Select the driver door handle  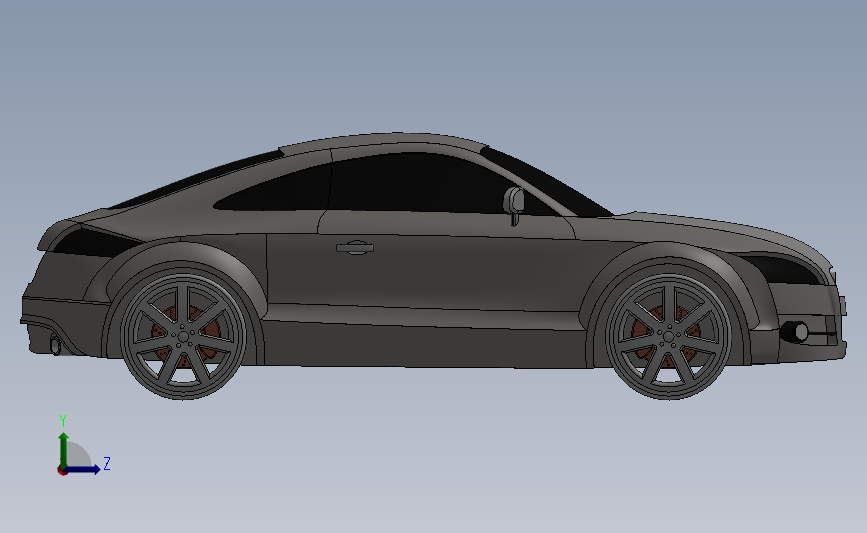click(355, 247)
